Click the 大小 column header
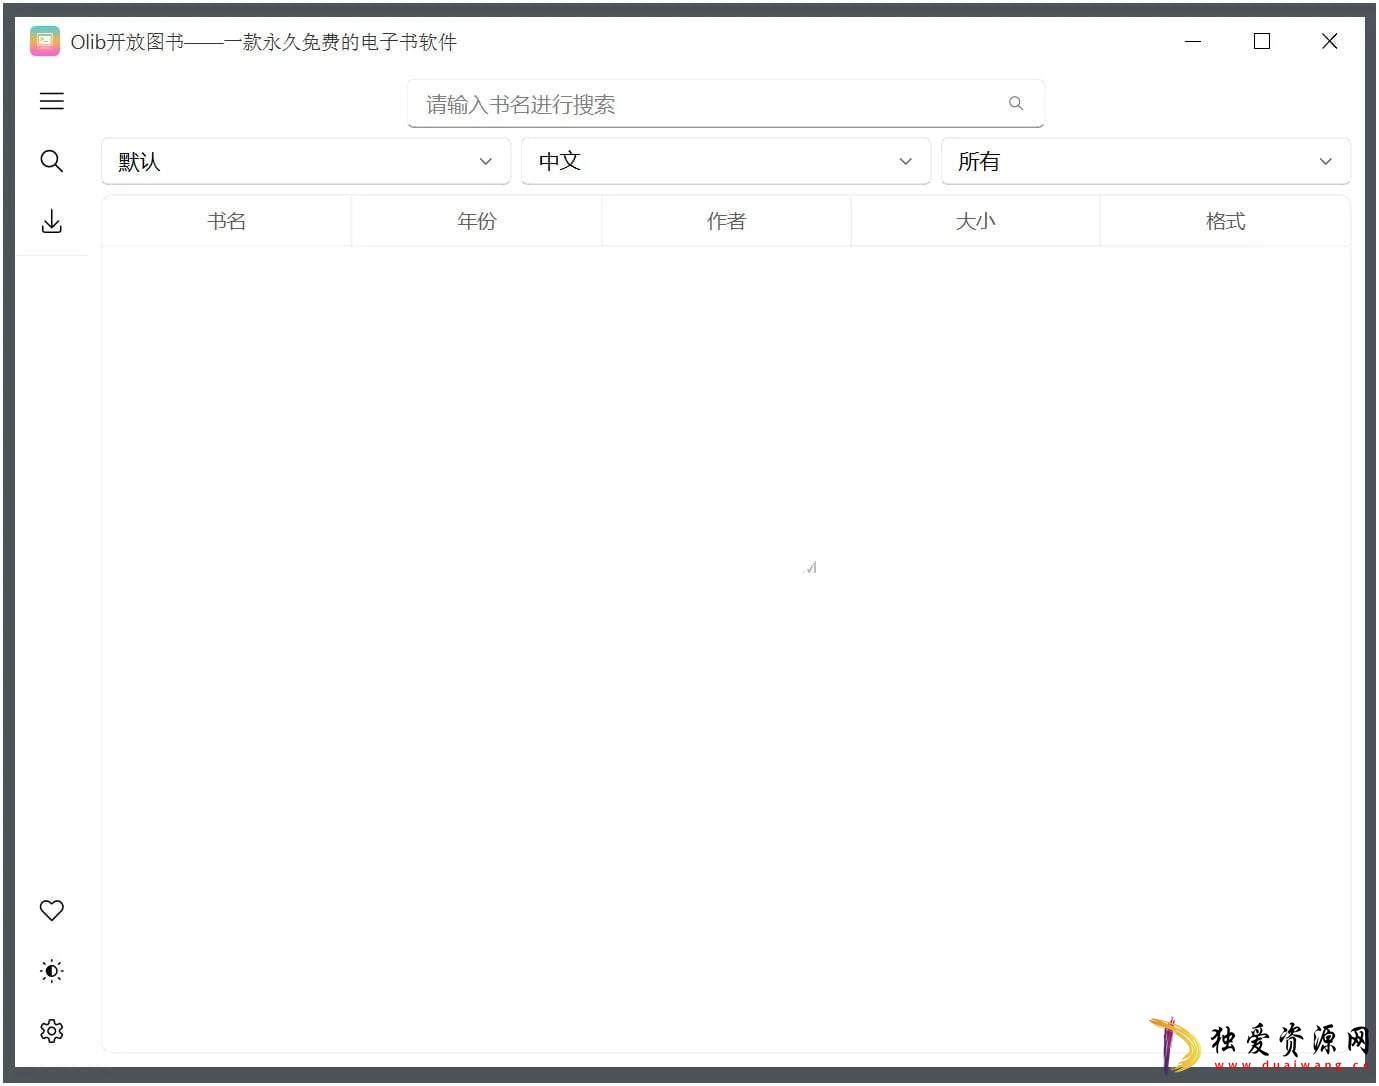Viewport: 1379px width, 1086px height. (x=976, y=221)
